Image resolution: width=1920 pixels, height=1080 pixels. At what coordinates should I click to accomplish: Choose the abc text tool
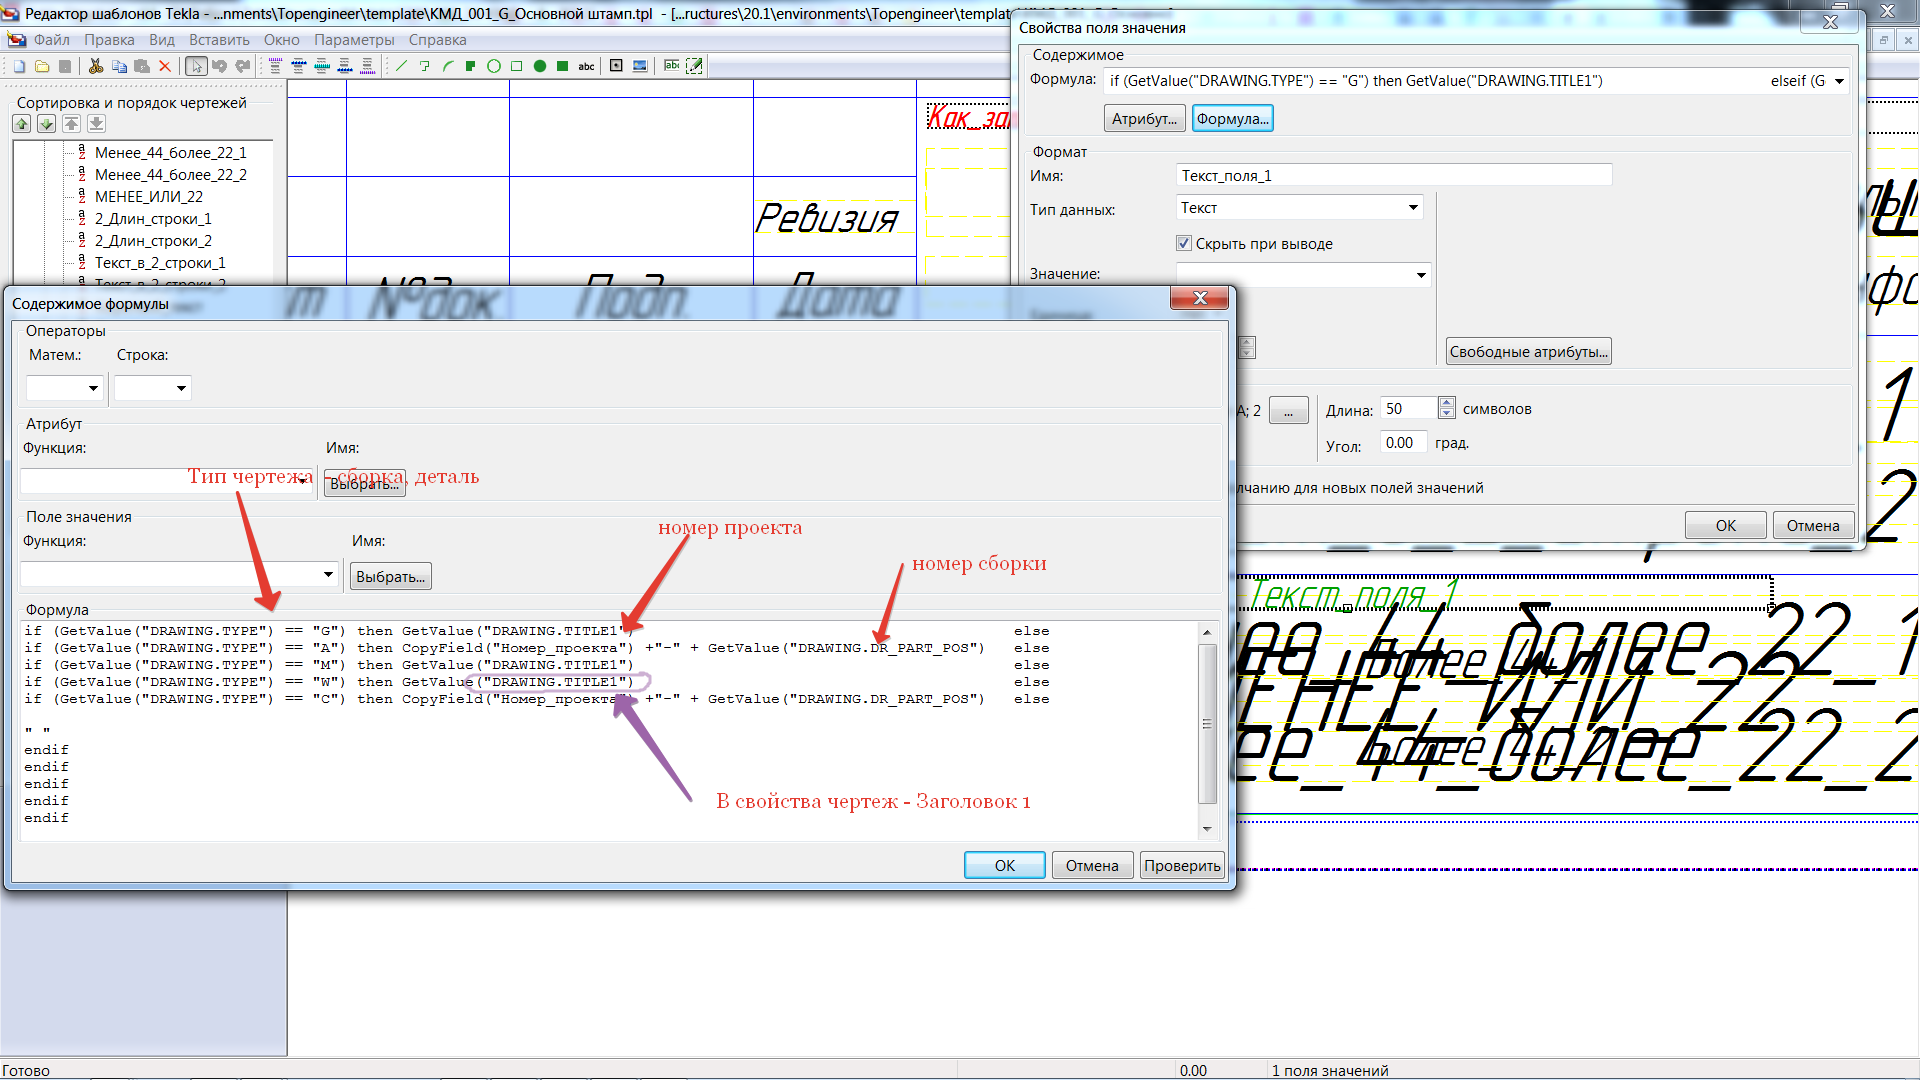pyautogui.click(x=586, y=66)
